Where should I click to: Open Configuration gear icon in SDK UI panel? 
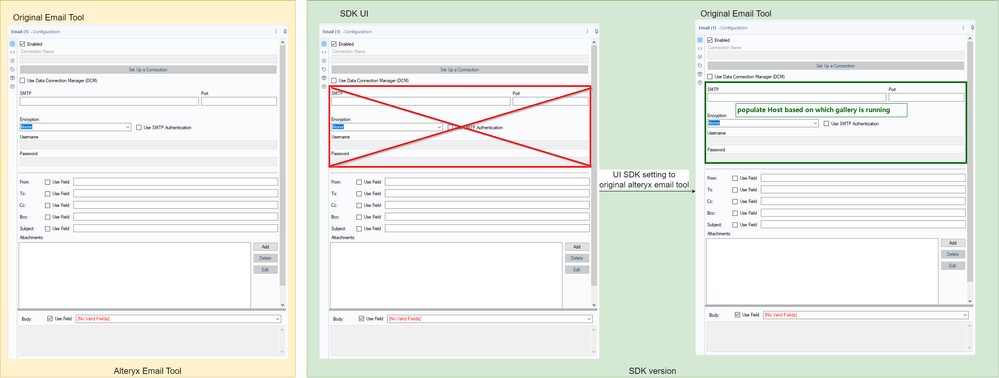tap(324, 43)
